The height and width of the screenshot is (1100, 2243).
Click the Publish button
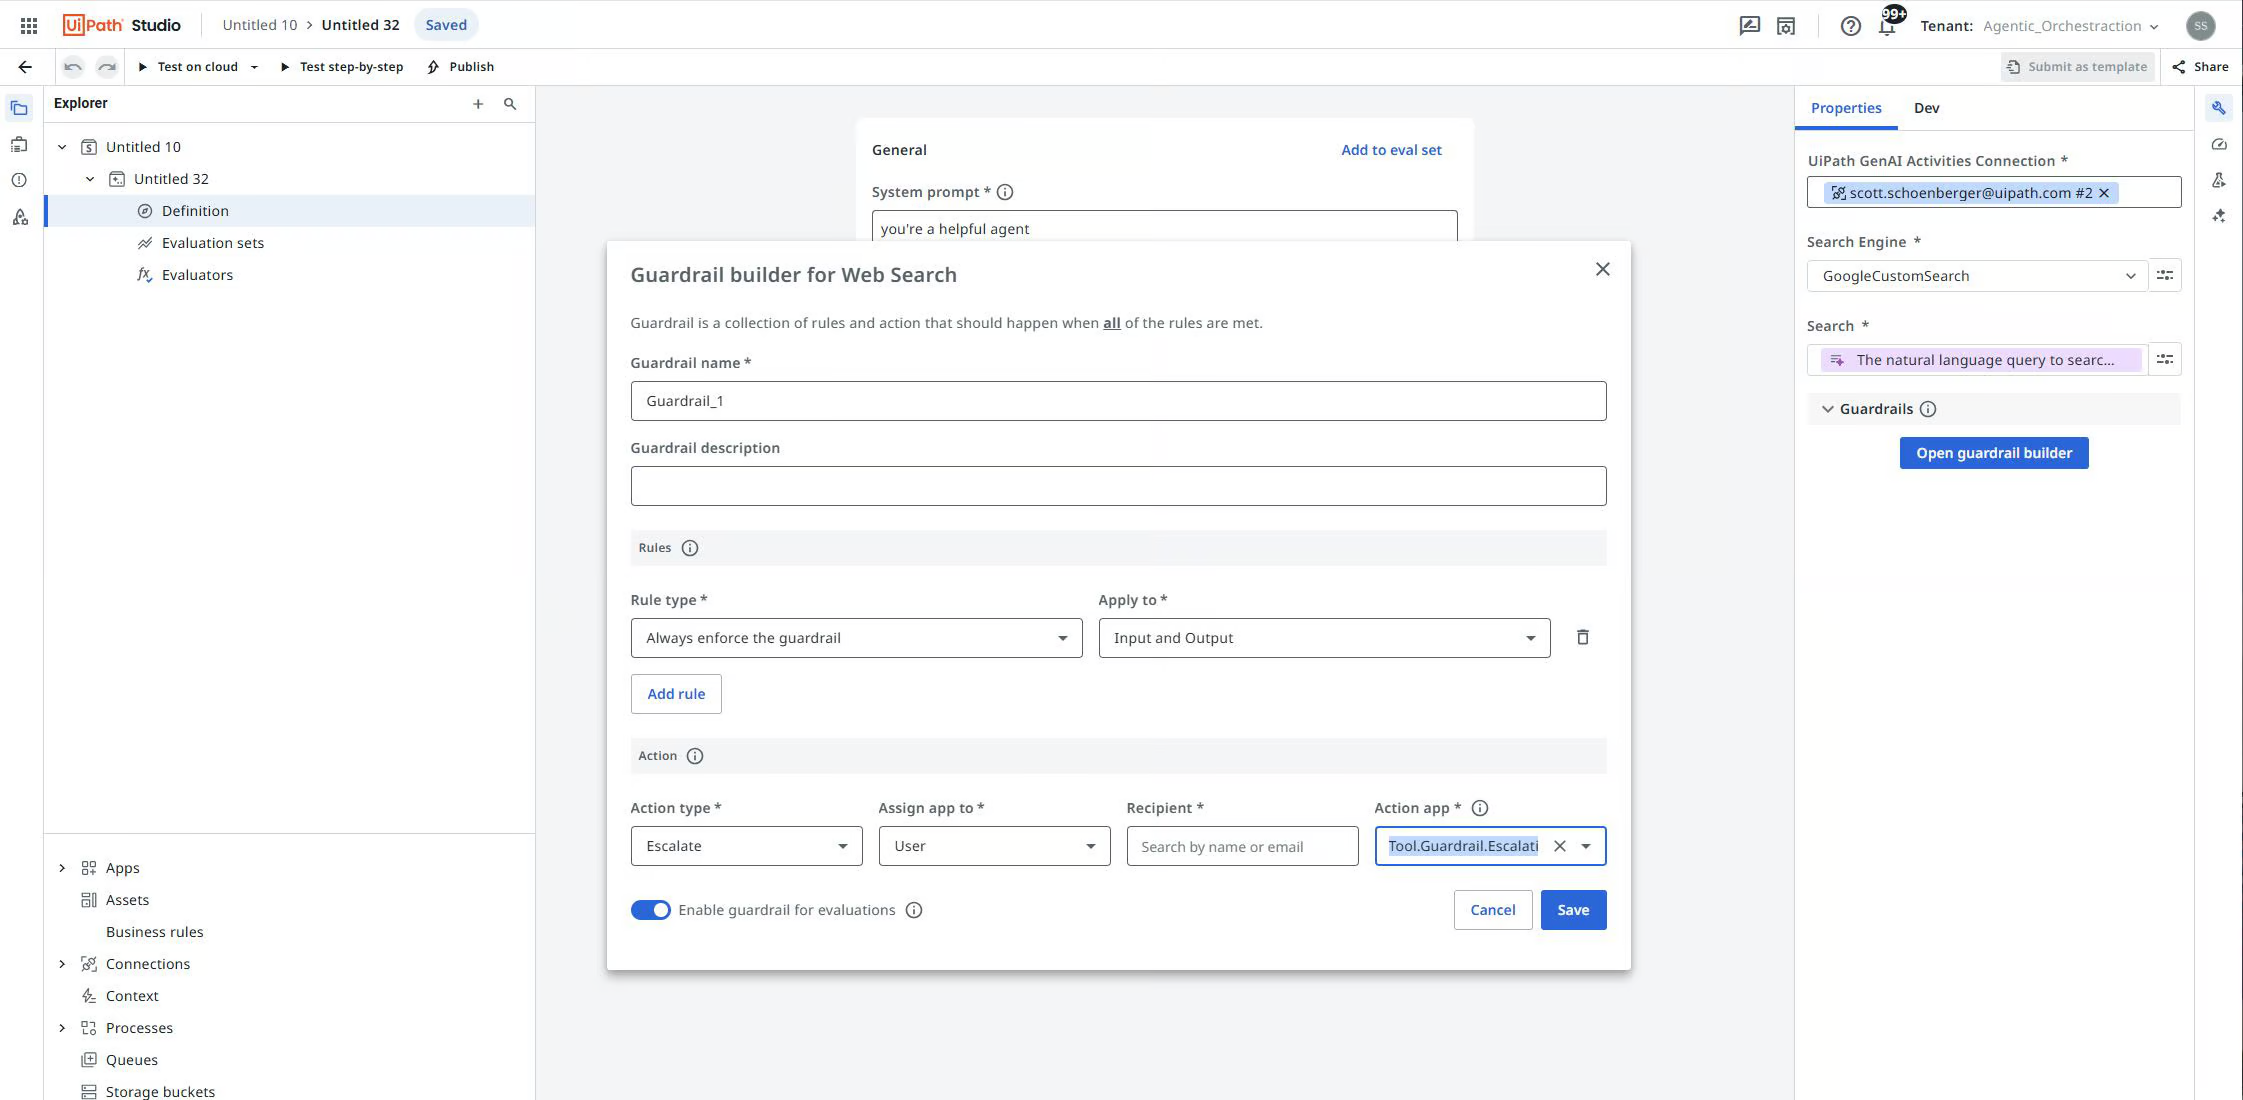[460, 67]
